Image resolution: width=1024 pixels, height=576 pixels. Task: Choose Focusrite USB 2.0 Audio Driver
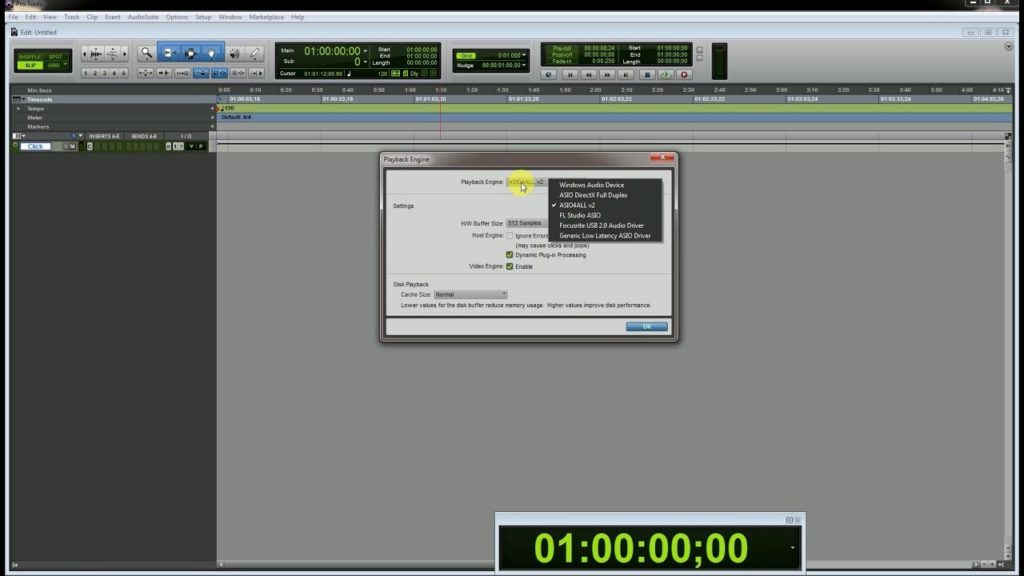[x=605, y=225]
